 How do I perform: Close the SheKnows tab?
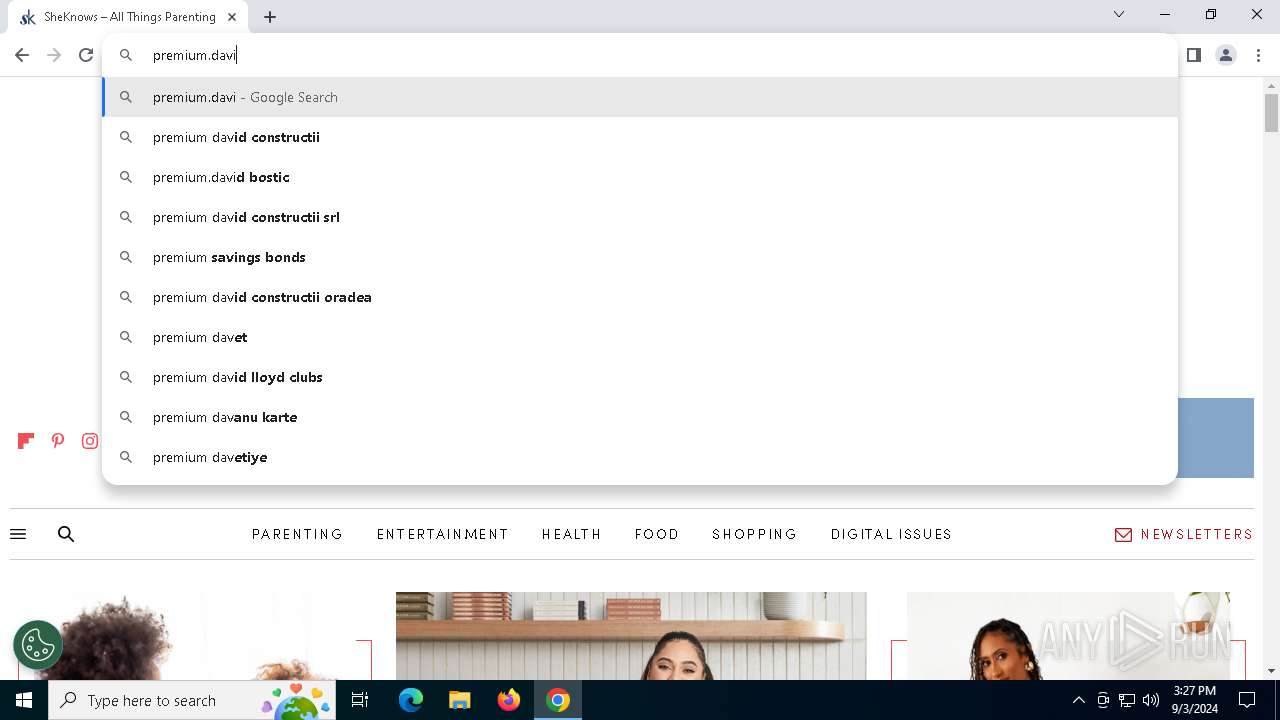click(x=232, y=17)
